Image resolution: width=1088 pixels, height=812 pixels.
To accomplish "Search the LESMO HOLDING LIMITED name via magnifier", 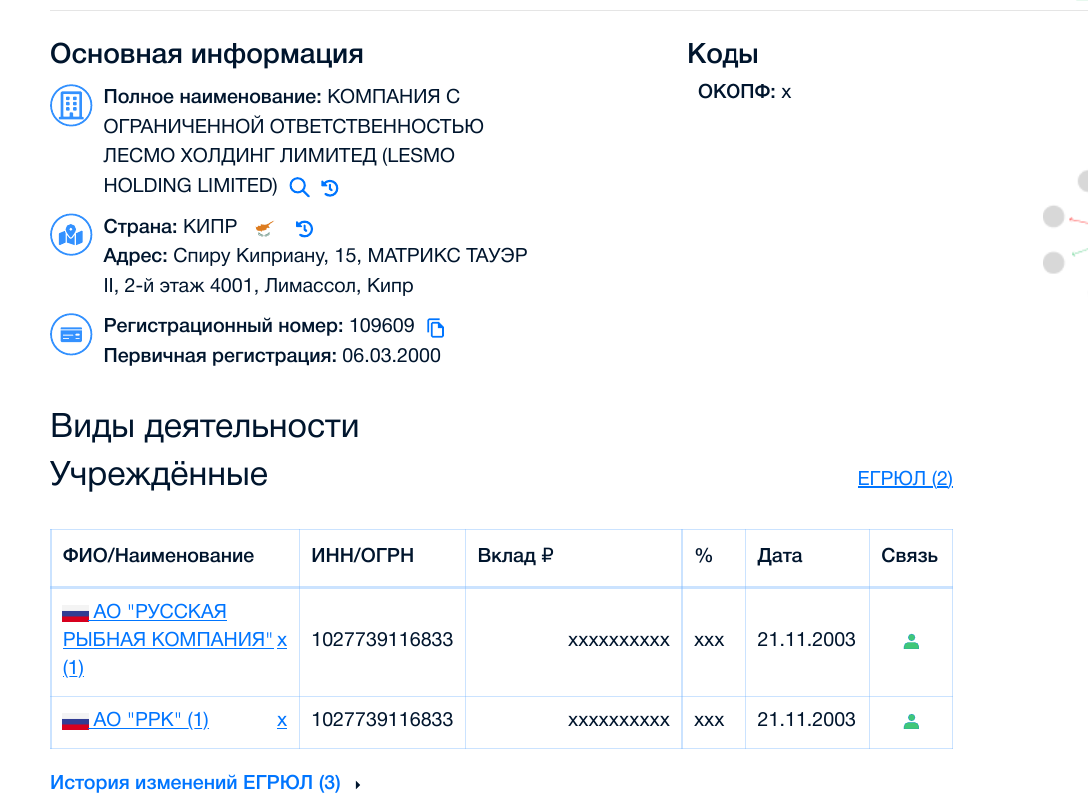I will (x=299, y=187).
